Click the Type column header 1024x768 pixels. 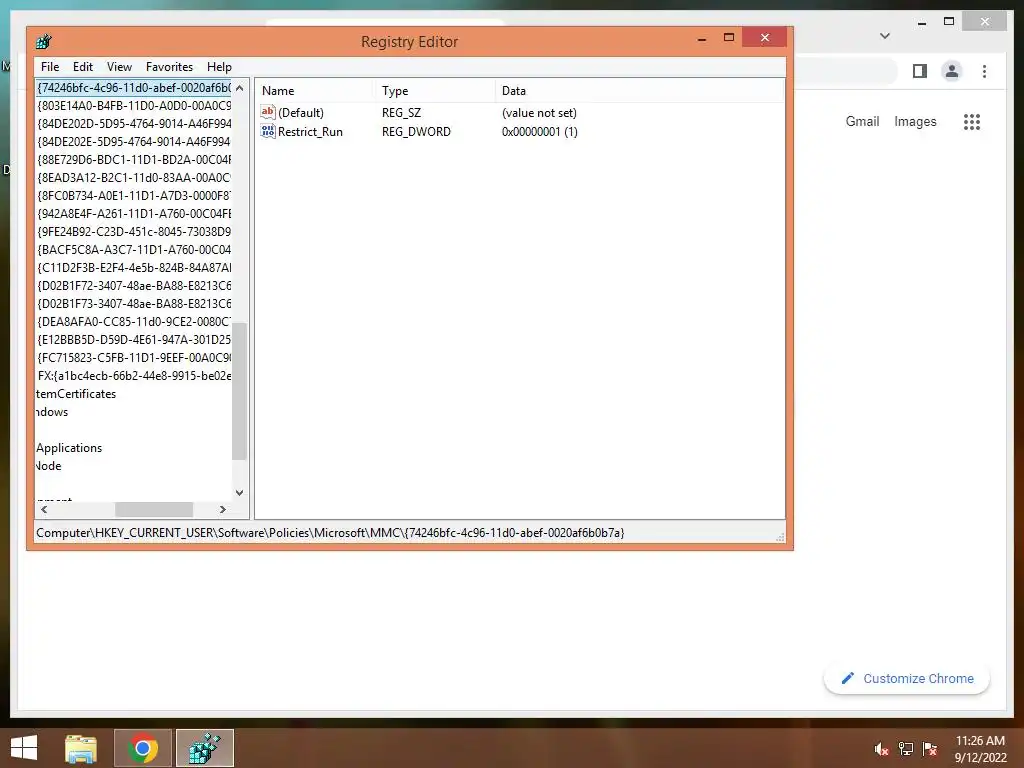click(434, 91)
